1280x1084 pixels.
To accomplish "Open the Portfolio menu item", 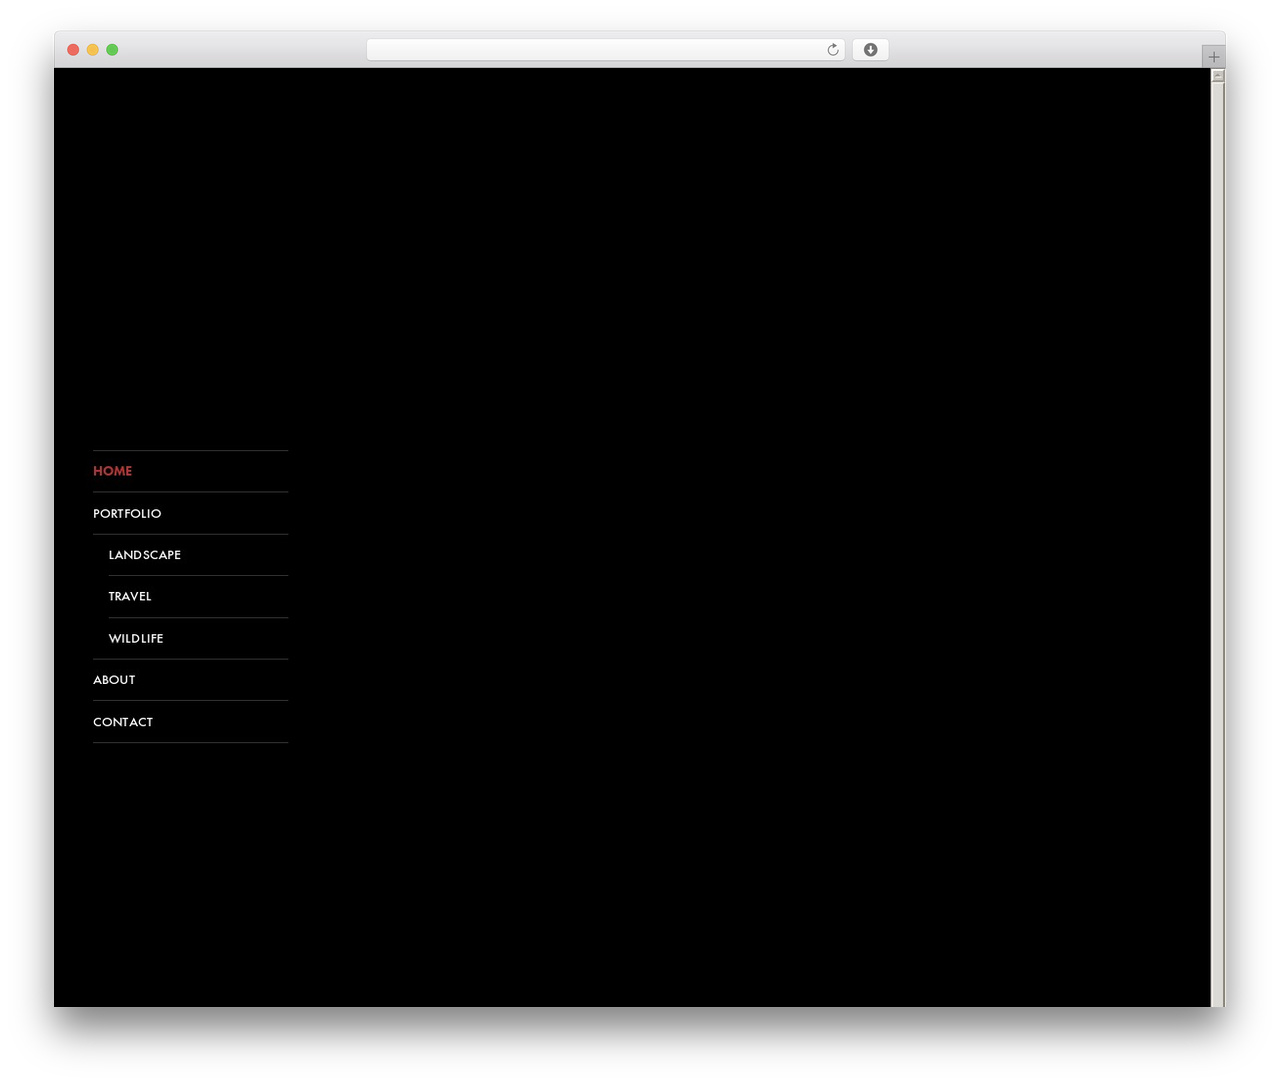I will click(x=127, y=513).
